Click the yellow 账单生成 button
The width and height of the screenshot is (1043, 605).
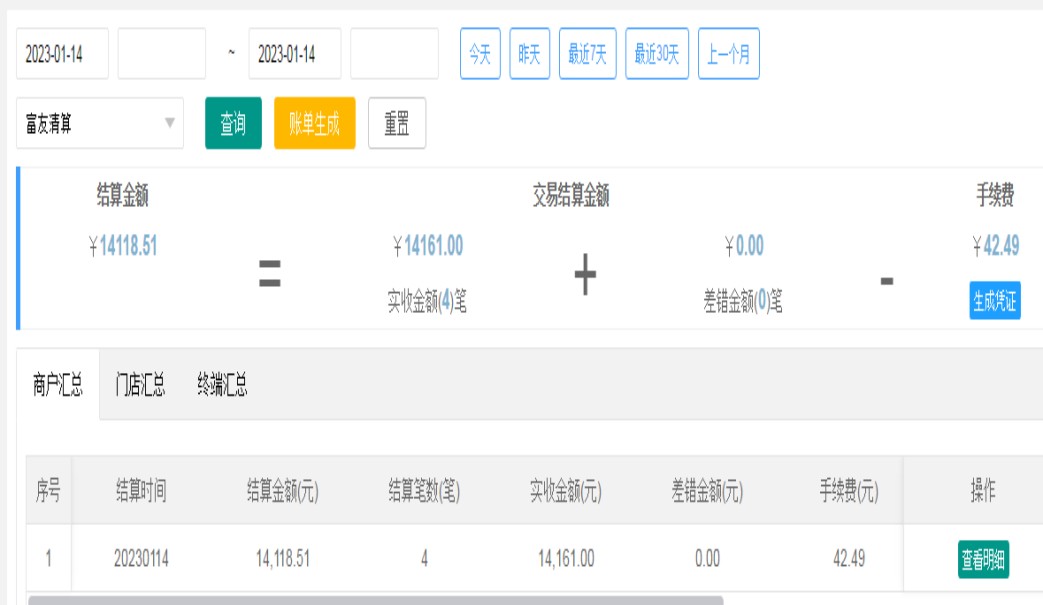(314, 123)
